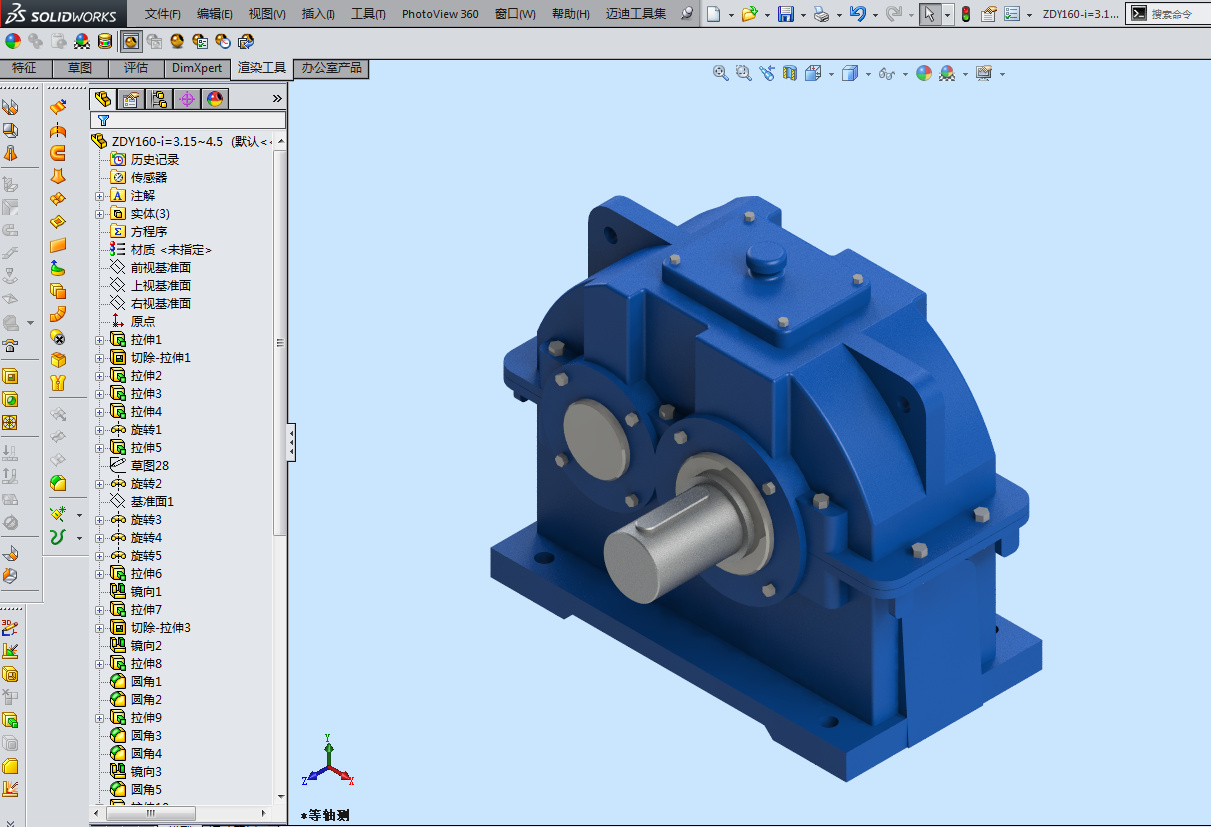Open the ConfigurationManager tab icon
Image resolution: width=1211 pixels, height=827 pixels.
click(x=159, y=98)
